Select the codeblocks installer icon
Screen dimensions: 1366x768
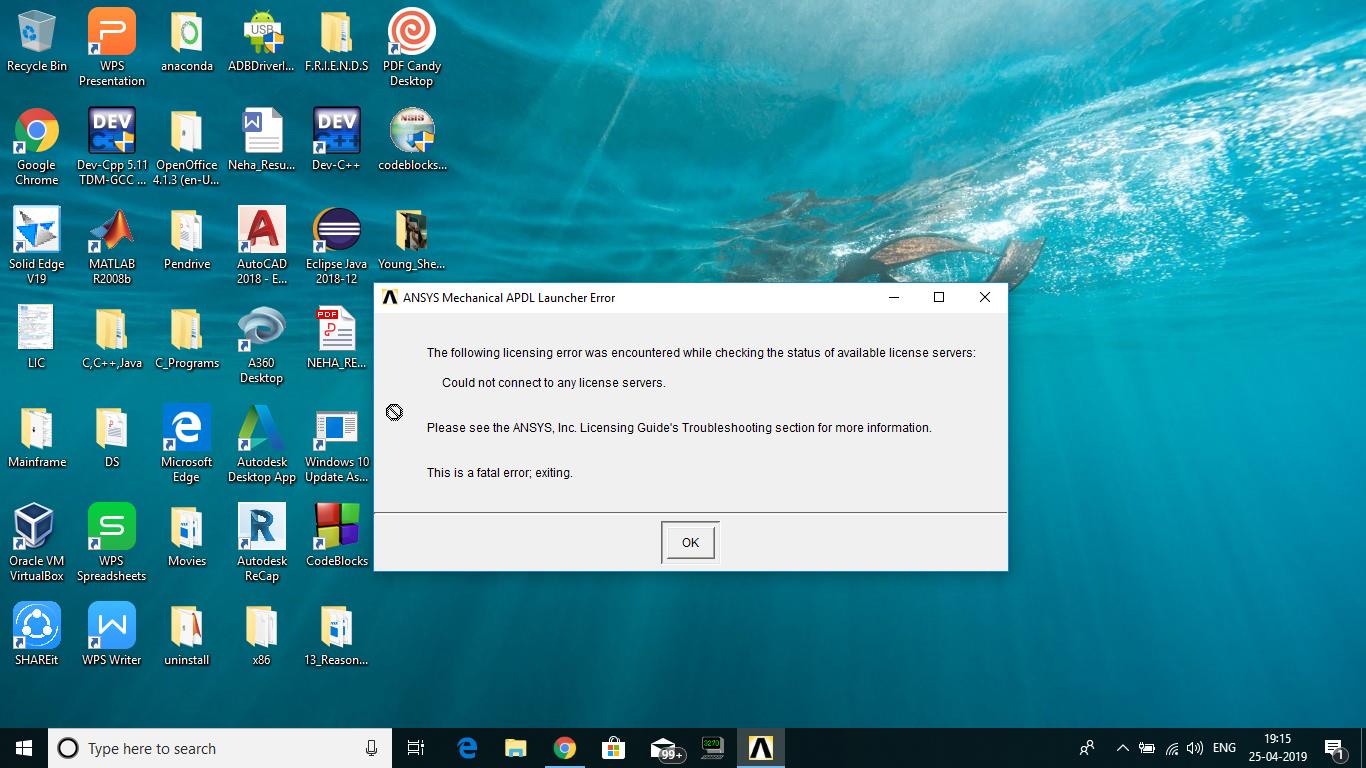[412, 141]
